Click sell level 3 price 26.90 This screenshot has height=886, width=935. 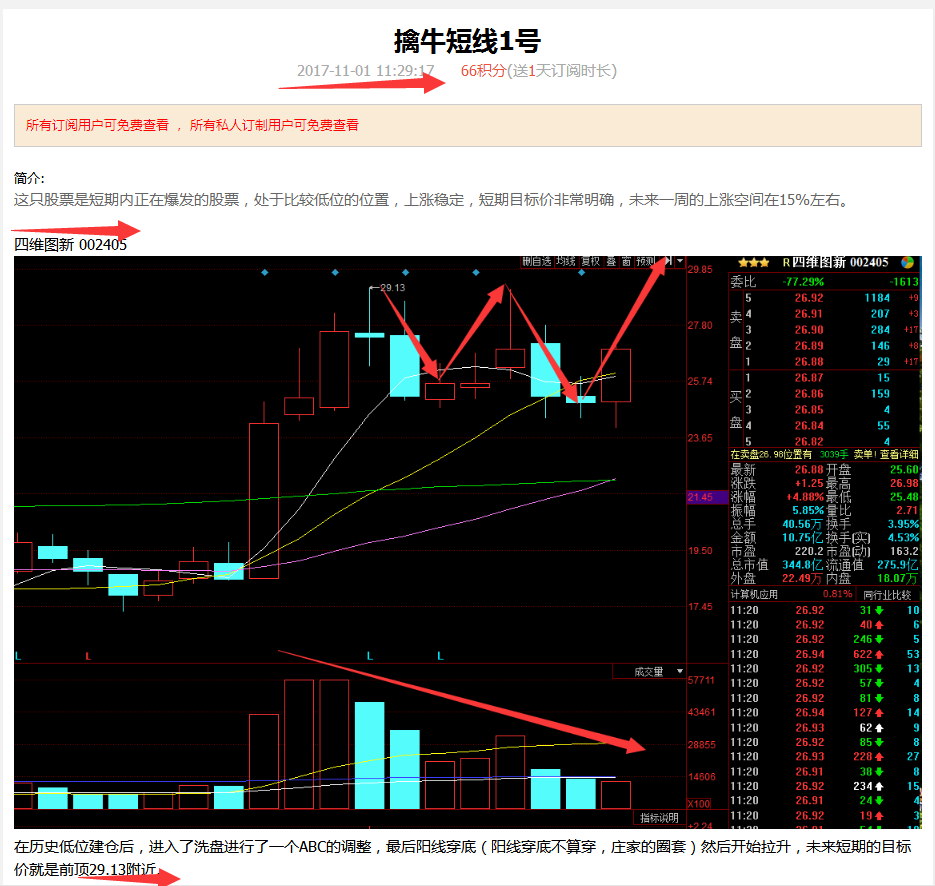click(809, 330)
